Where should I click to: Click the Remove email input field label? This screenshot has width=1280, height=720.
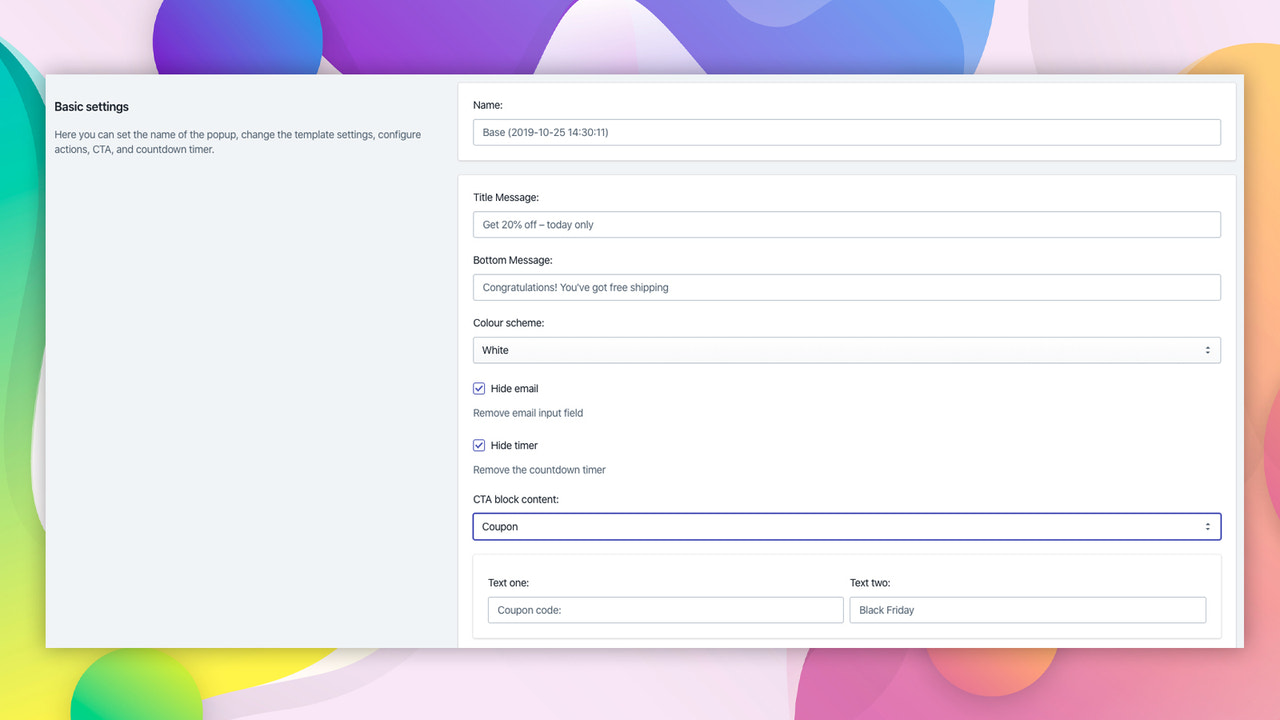[x=528, y=412]
